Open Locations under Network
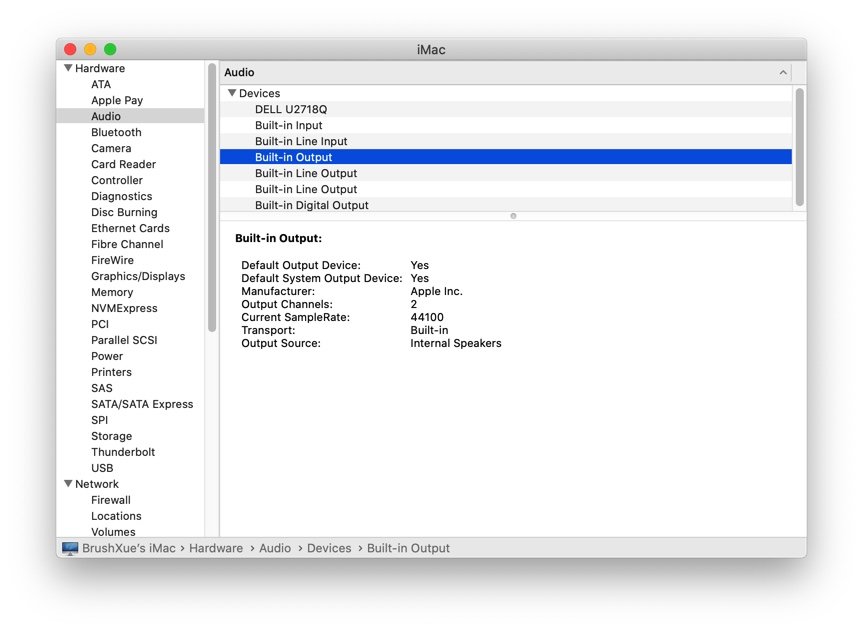Viewport: 863px width, 632px height. coord(116,516)
